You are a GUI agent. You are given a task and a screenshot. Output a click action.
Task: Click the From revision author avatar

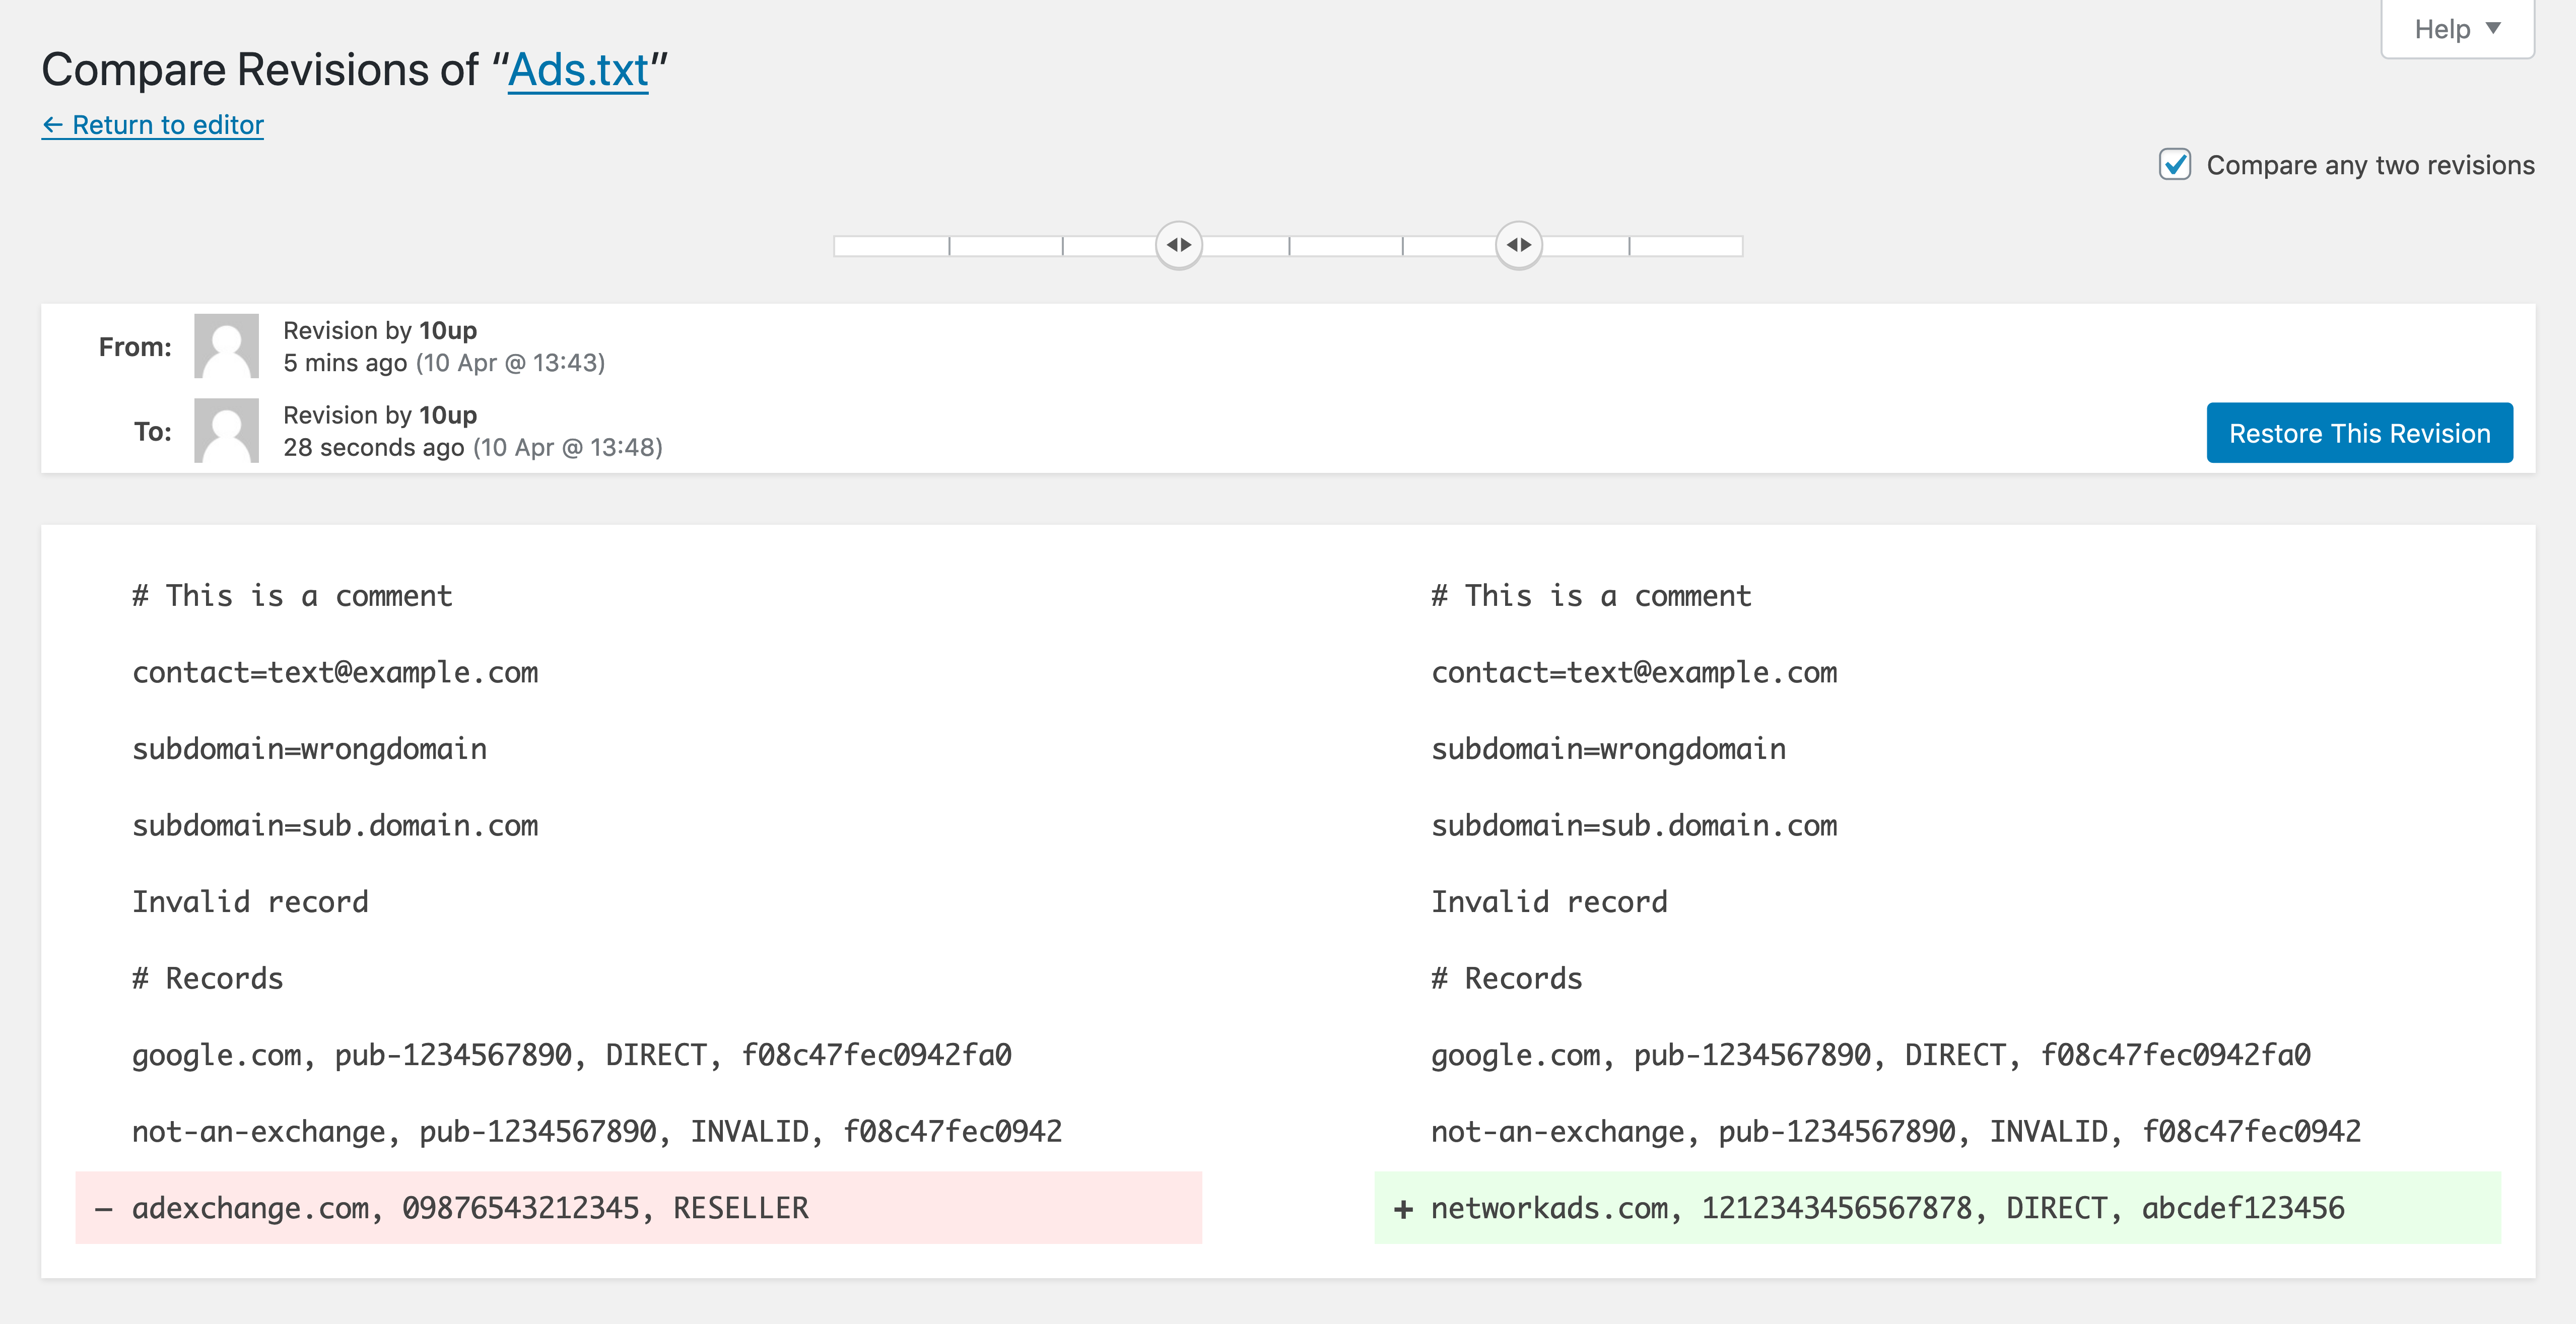click(226, 346)
